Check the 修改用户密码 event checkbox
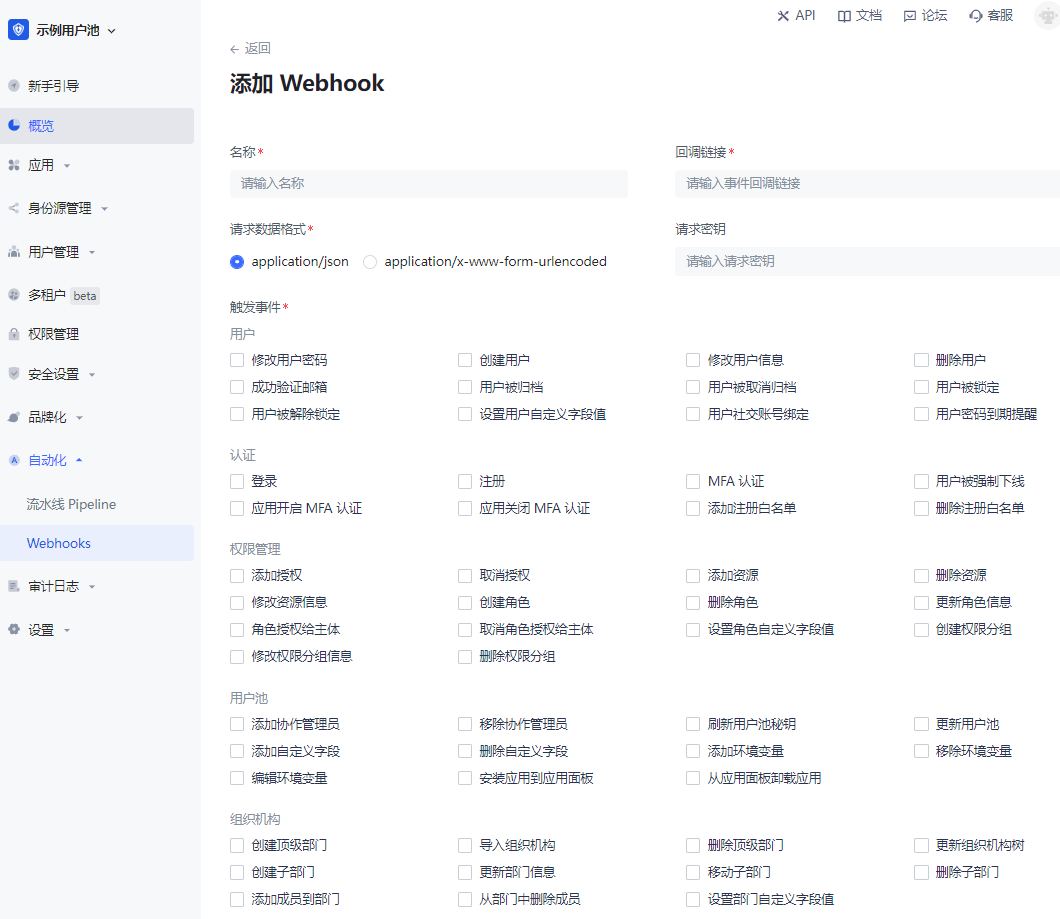The width and height of the screenshot is (1060, 919). pyautogui.click(x=237, y=360)
